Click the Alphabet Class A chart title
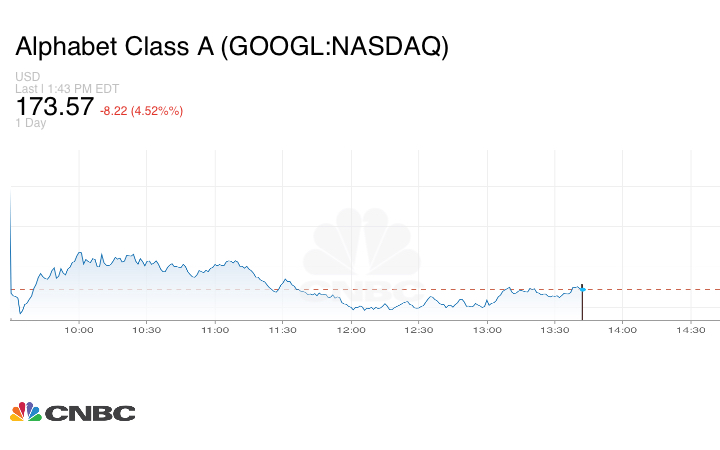 [231, 46]
